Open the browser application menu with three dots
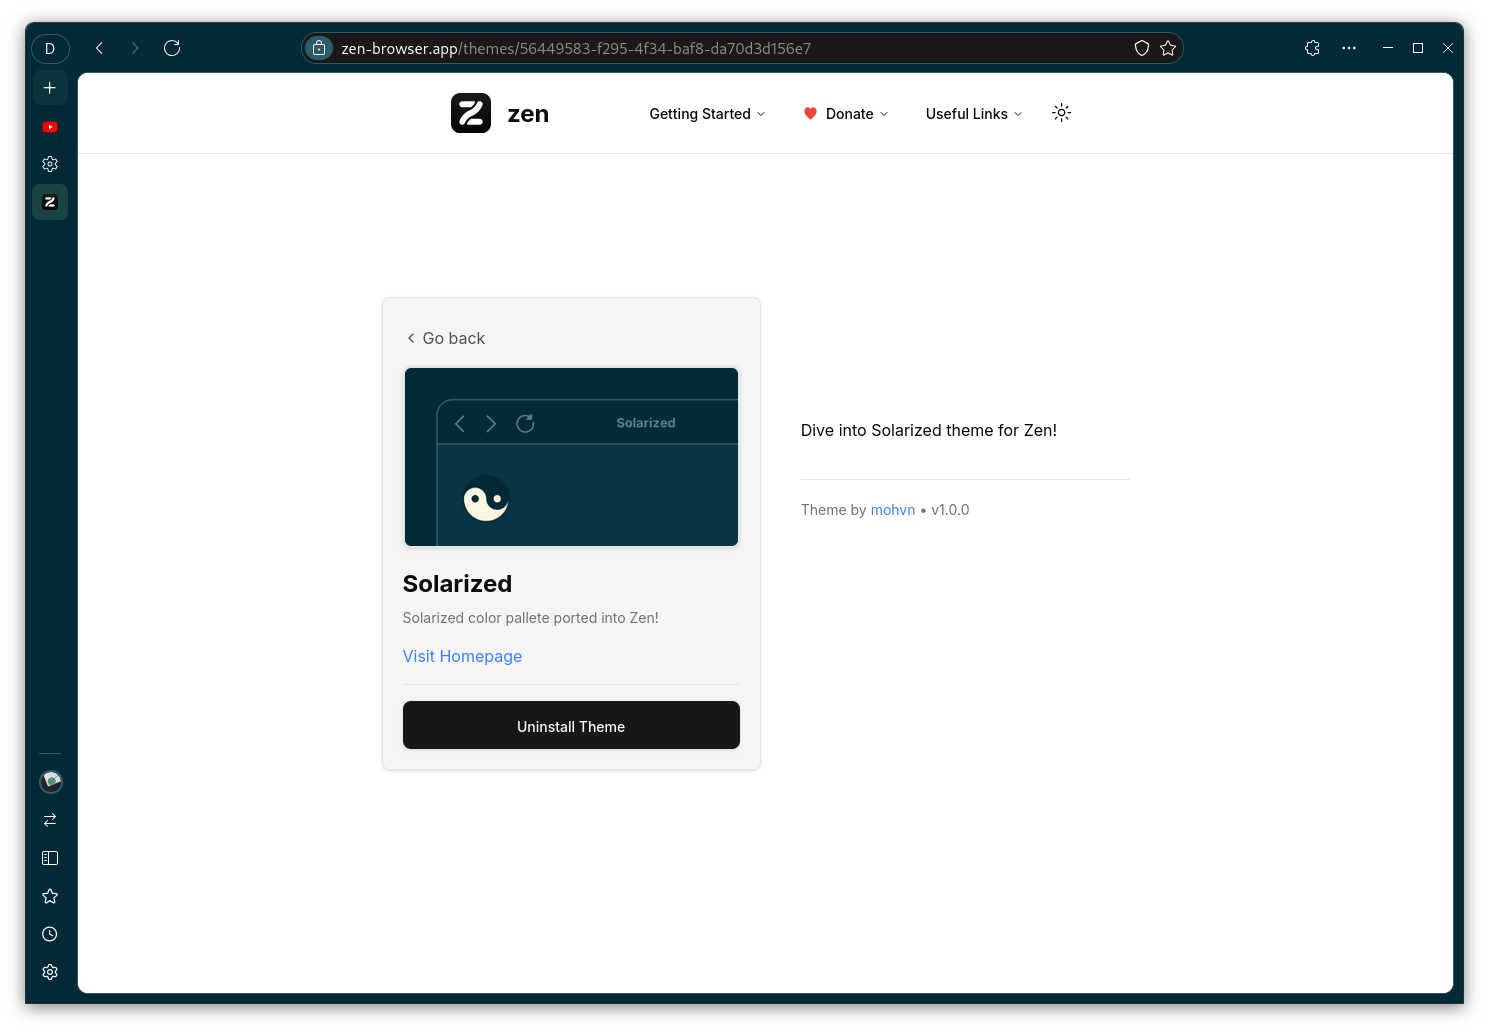 [1349, 47]
